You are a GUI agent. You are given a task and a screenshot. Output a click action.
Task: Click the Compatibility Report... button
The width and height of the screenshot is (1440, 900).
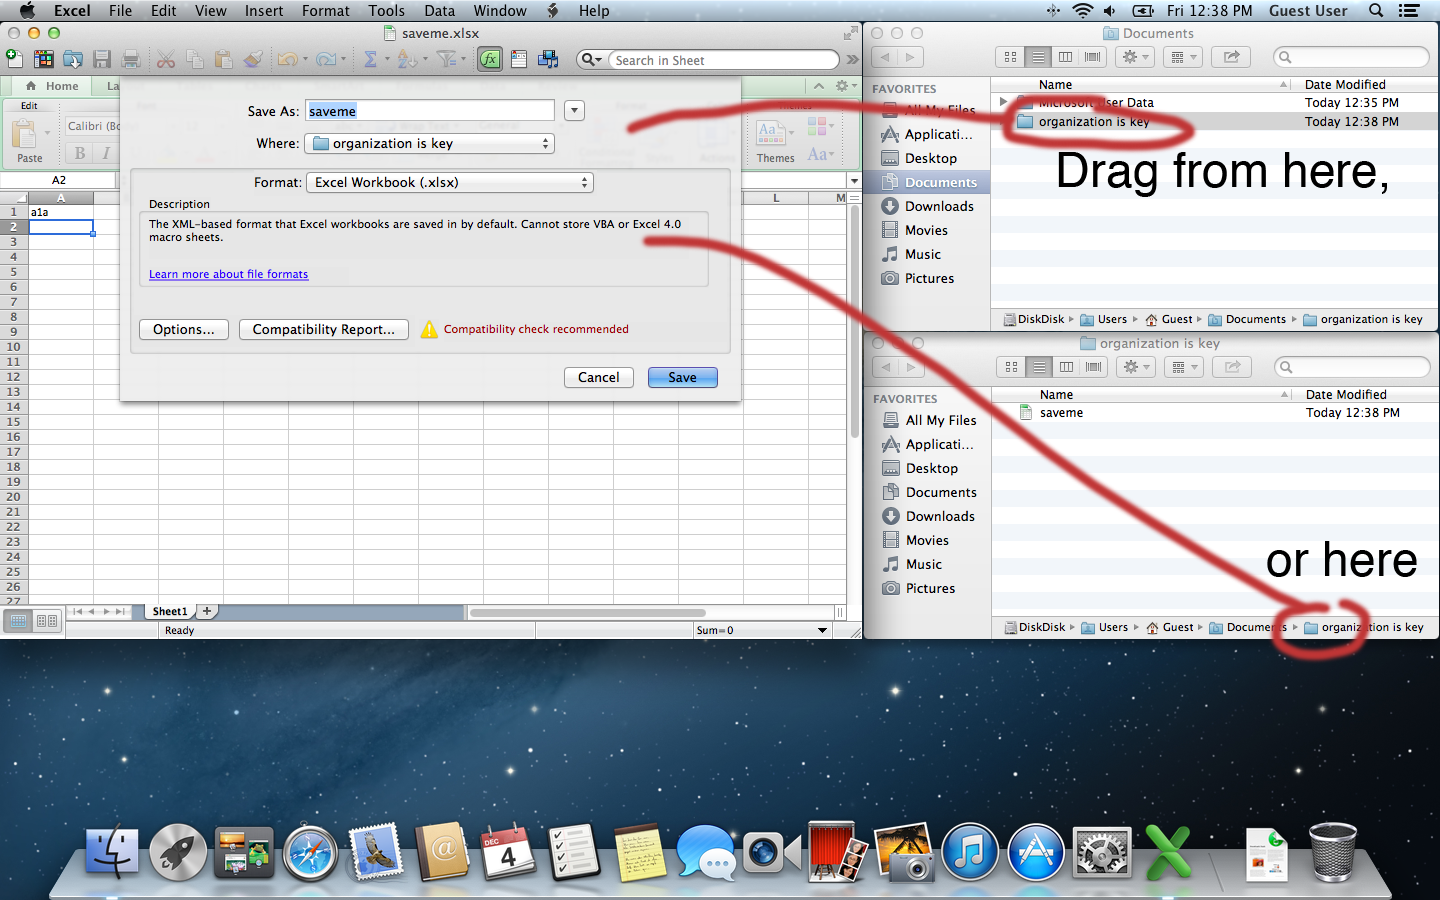324,329
